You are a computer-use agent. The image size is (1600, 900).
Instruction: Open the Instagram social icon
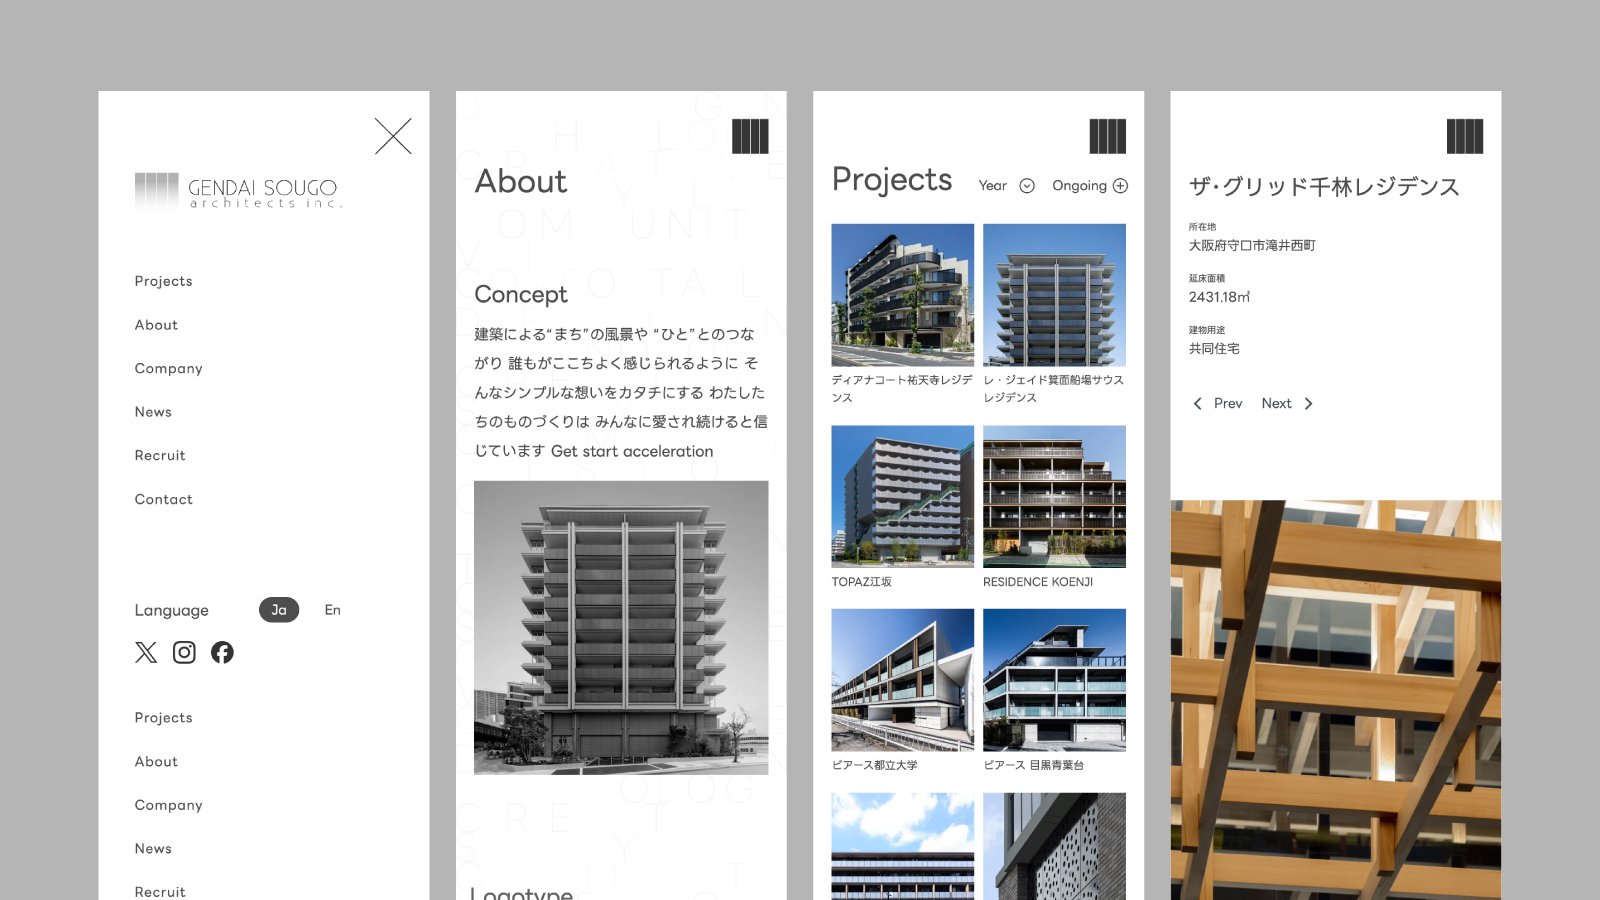point(184,653)
